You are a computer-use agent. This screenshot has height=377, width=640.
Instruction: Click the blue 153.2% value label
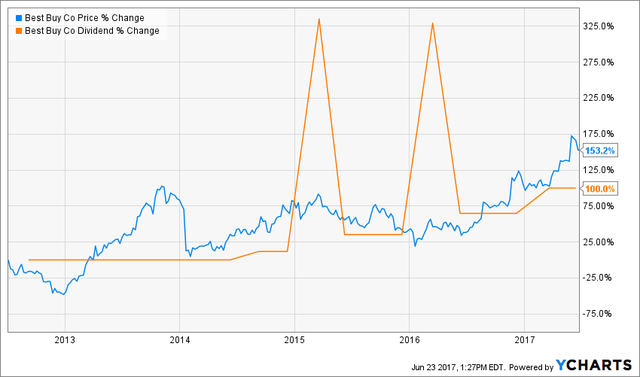pos(600,151)
